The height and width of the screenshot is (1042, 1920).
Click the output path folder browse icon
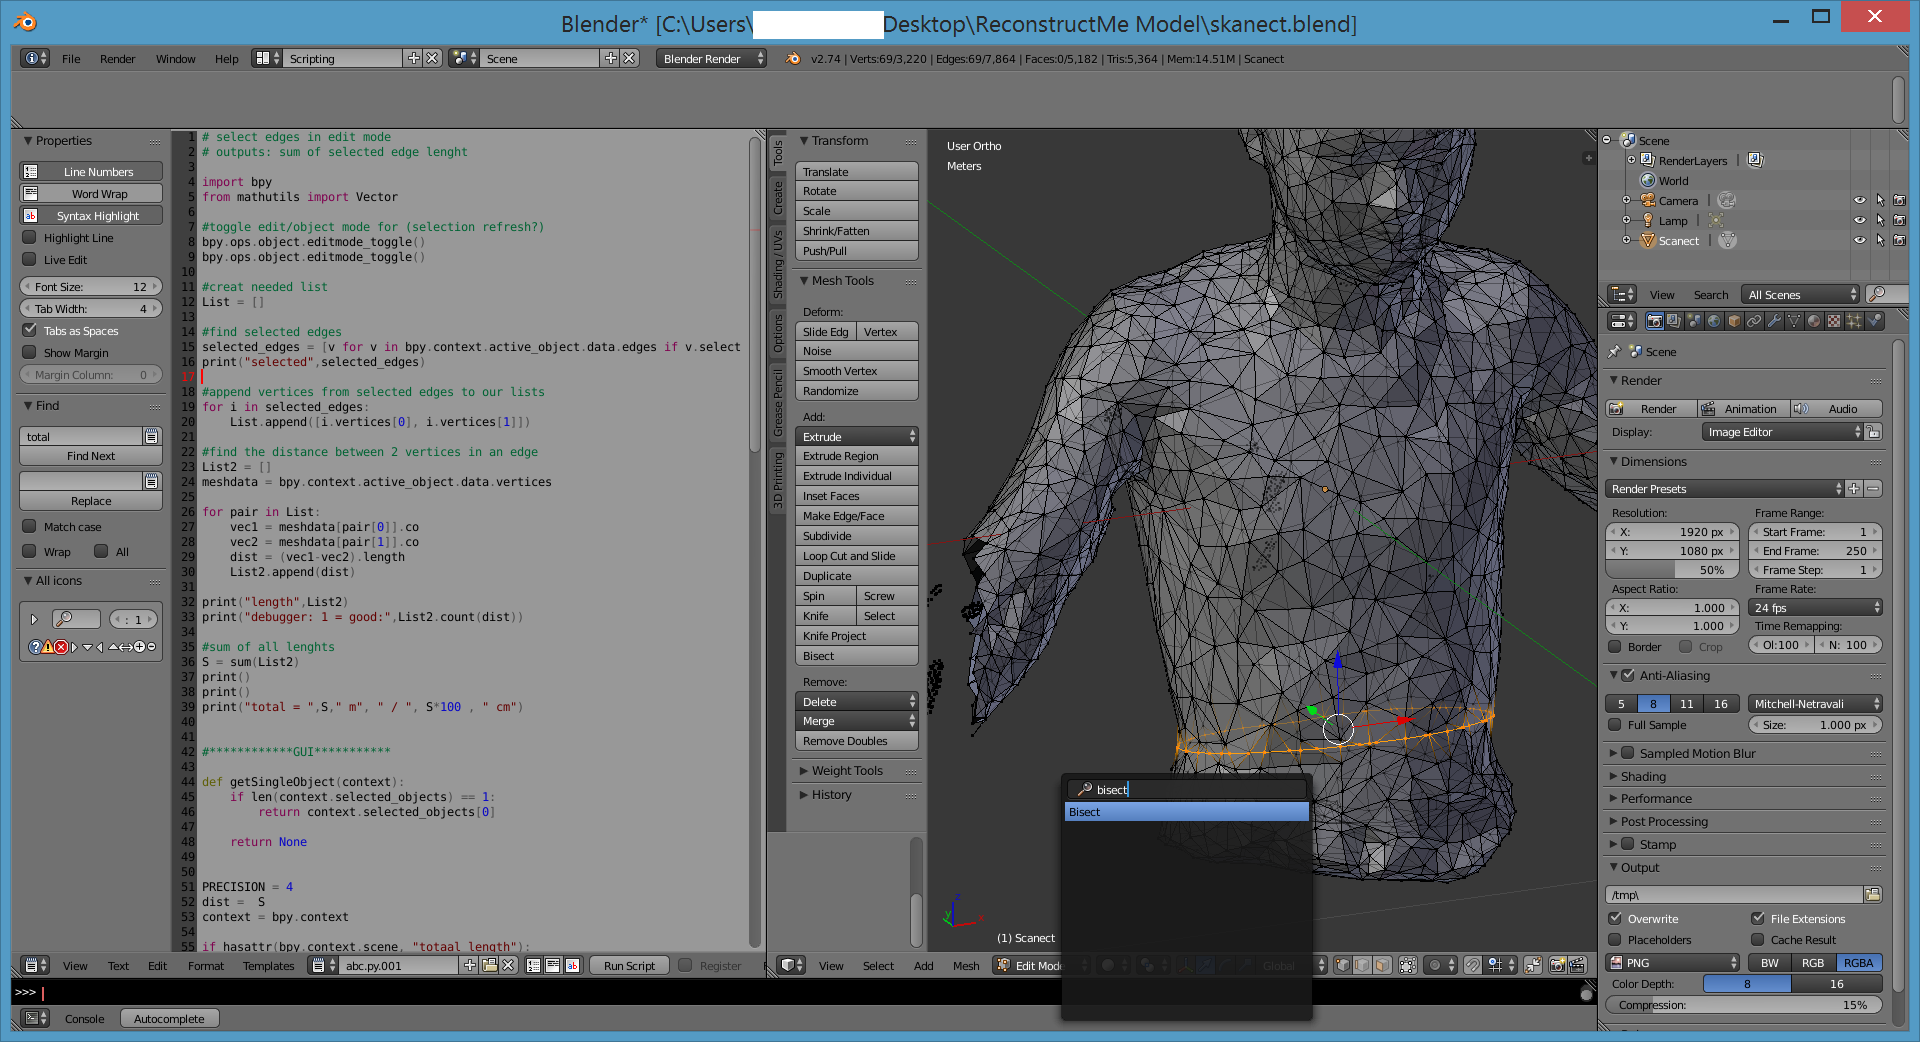coord(1873,894)
